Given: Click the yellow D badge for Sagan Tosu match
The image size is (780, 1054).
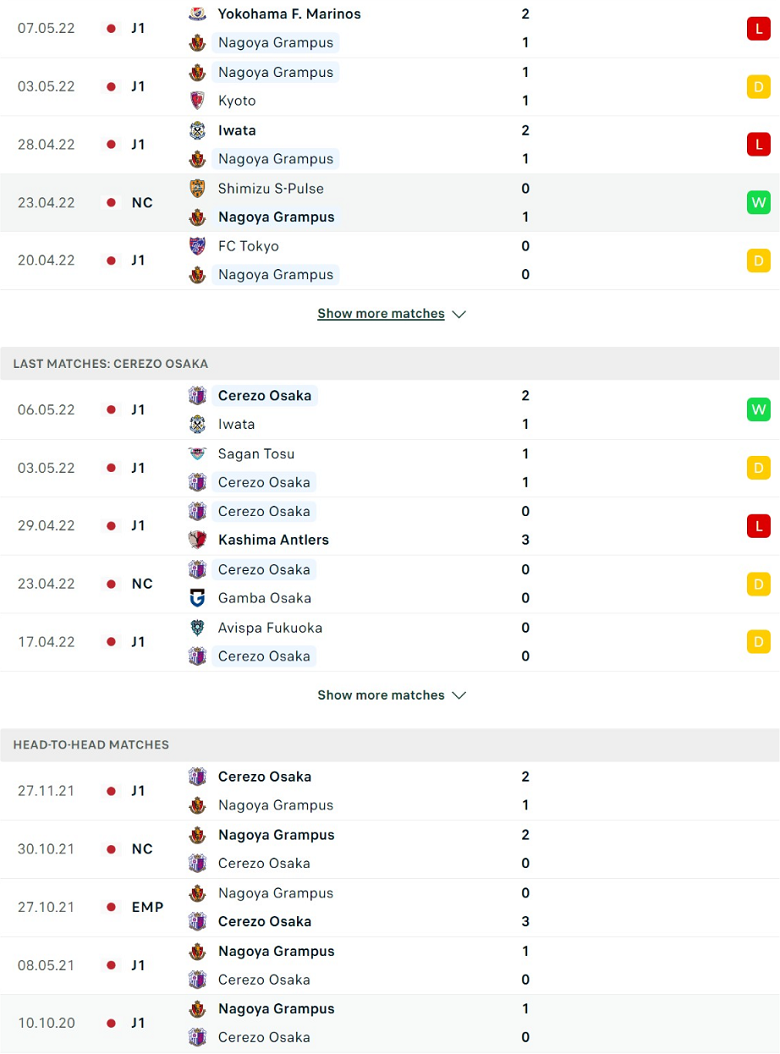Looking at the screenshot, I should tap(758, 468).
